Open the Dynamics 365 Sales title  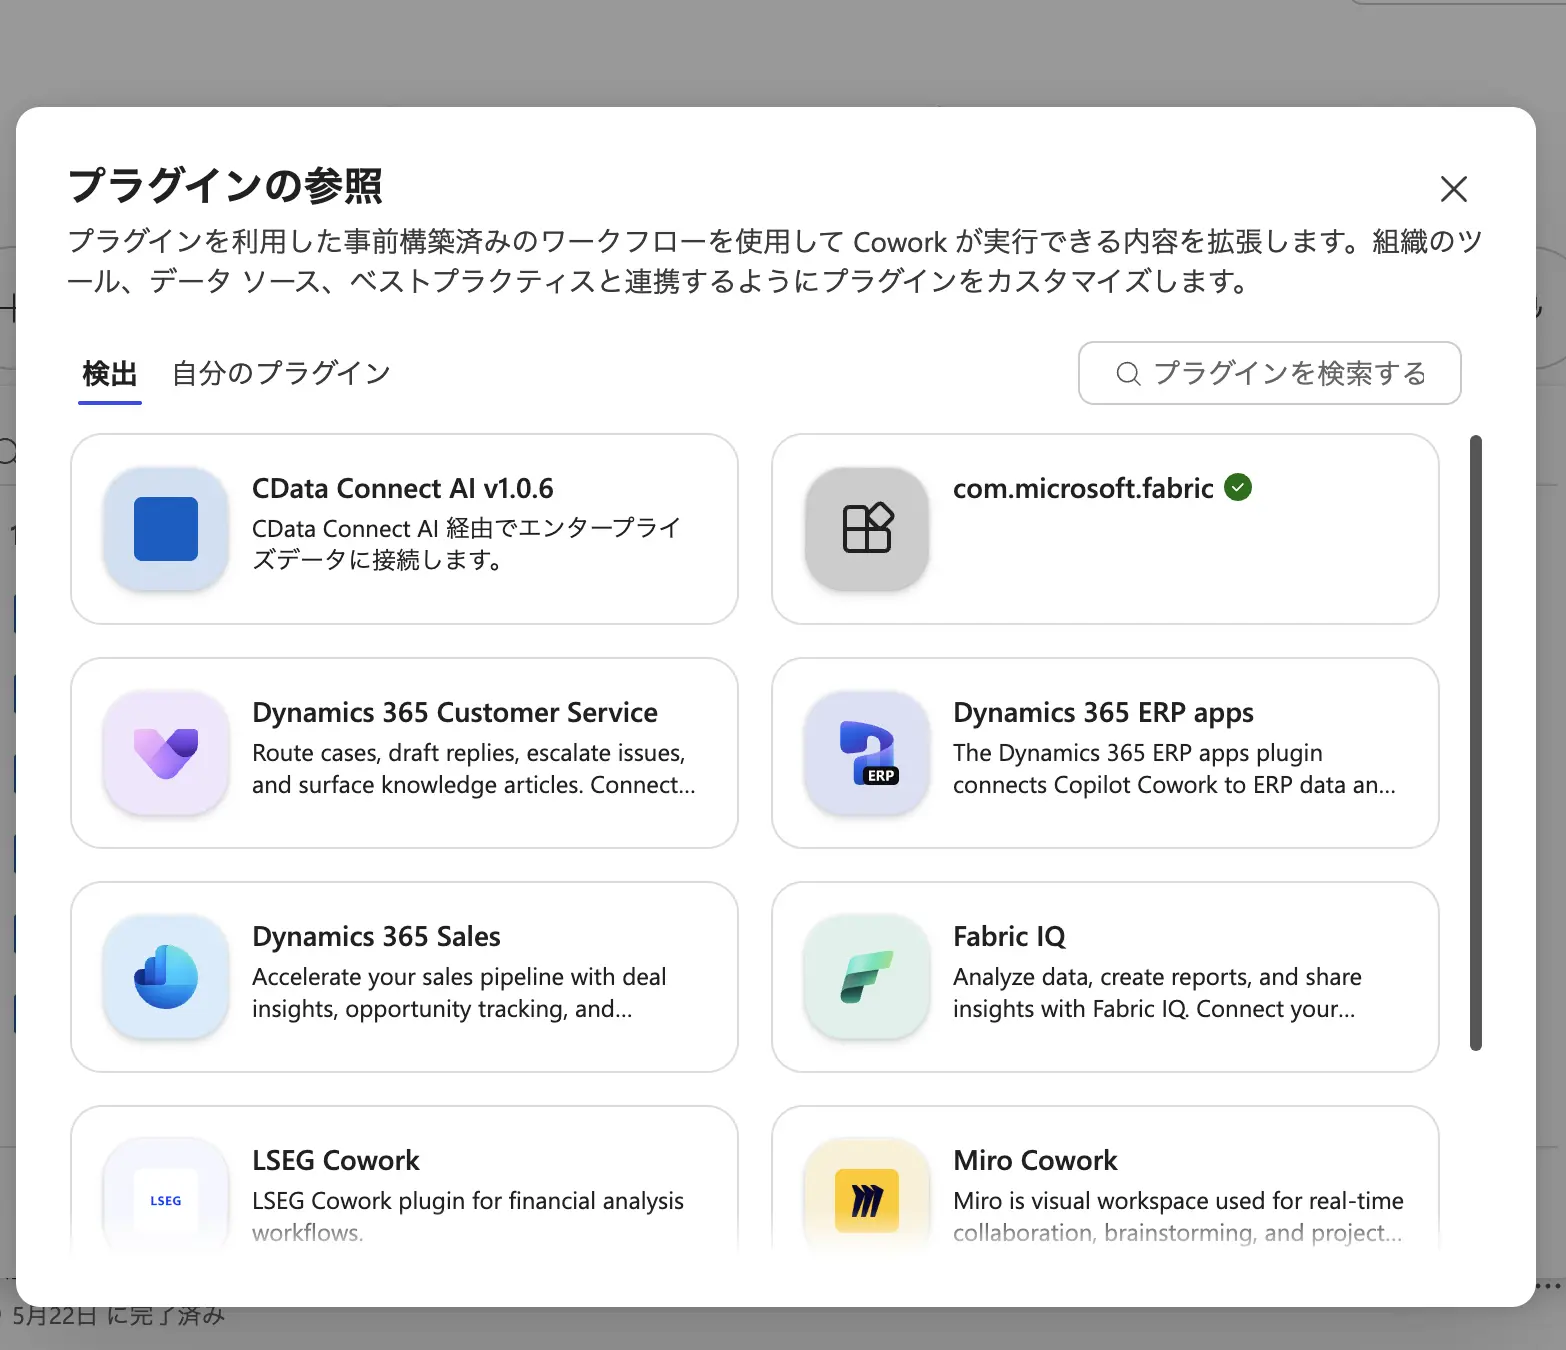[376, 936]
